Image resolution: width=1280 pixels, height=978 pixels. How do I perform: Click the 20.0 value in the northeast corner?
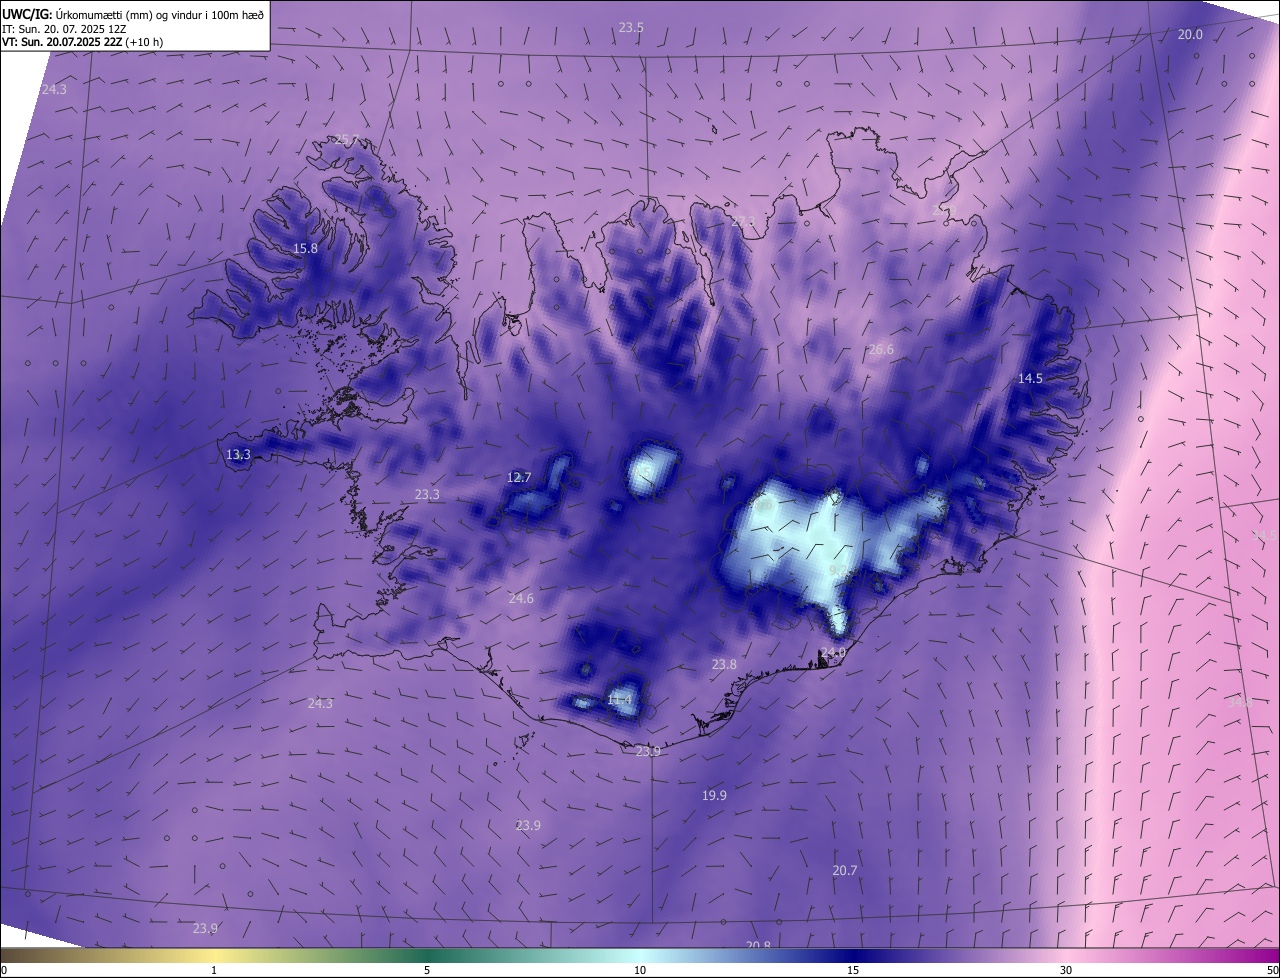1190,34
